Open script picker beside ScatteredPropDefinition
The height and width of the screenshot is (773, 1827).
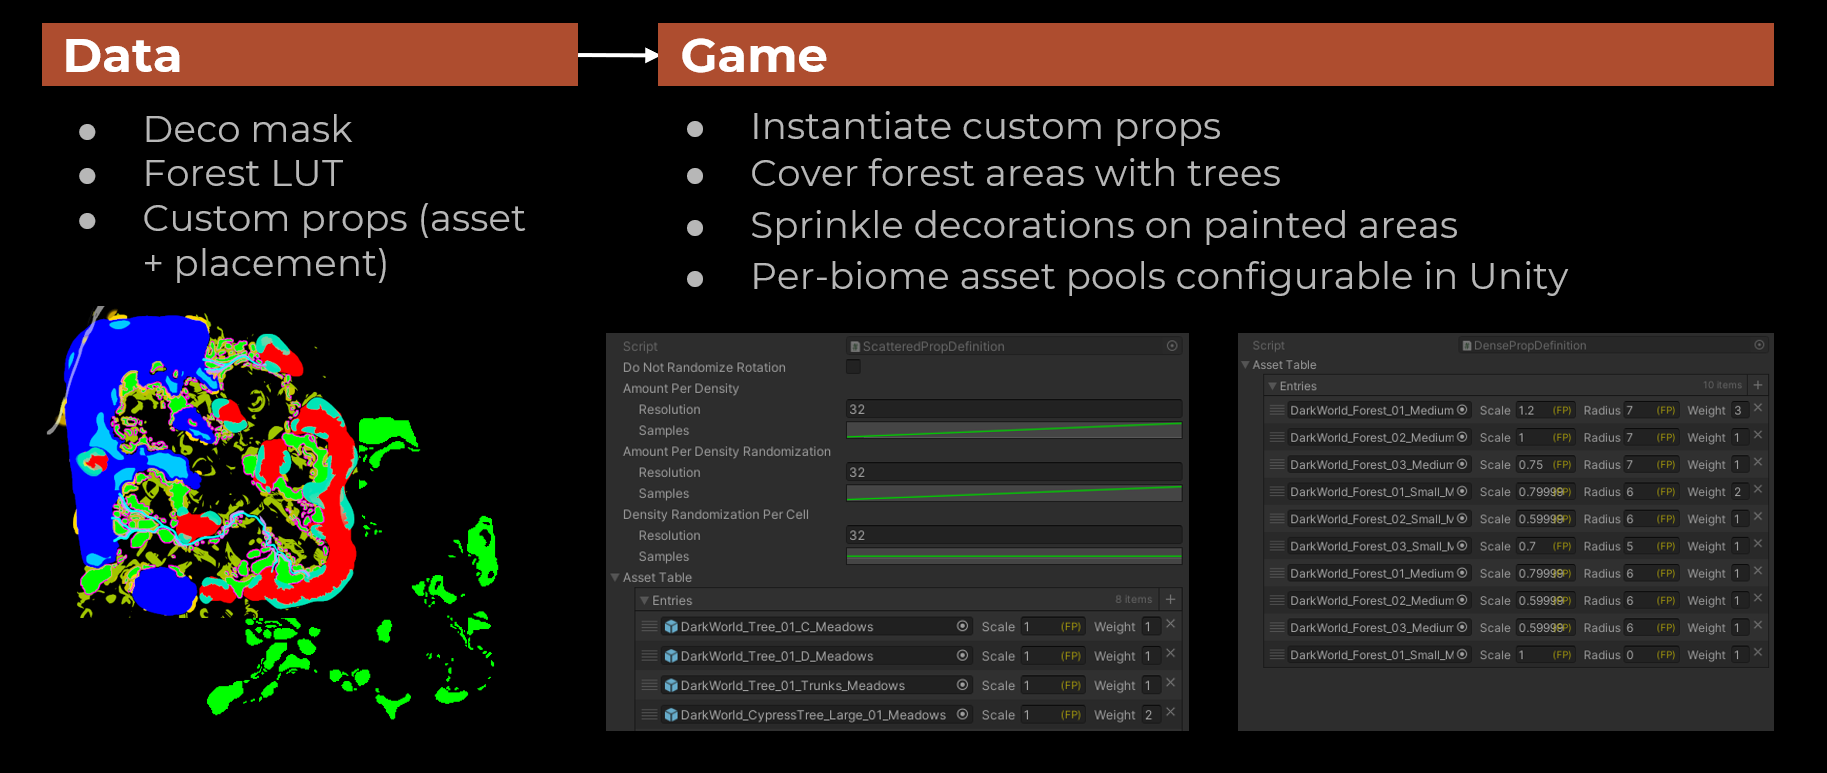click(x=1172, y=346)
